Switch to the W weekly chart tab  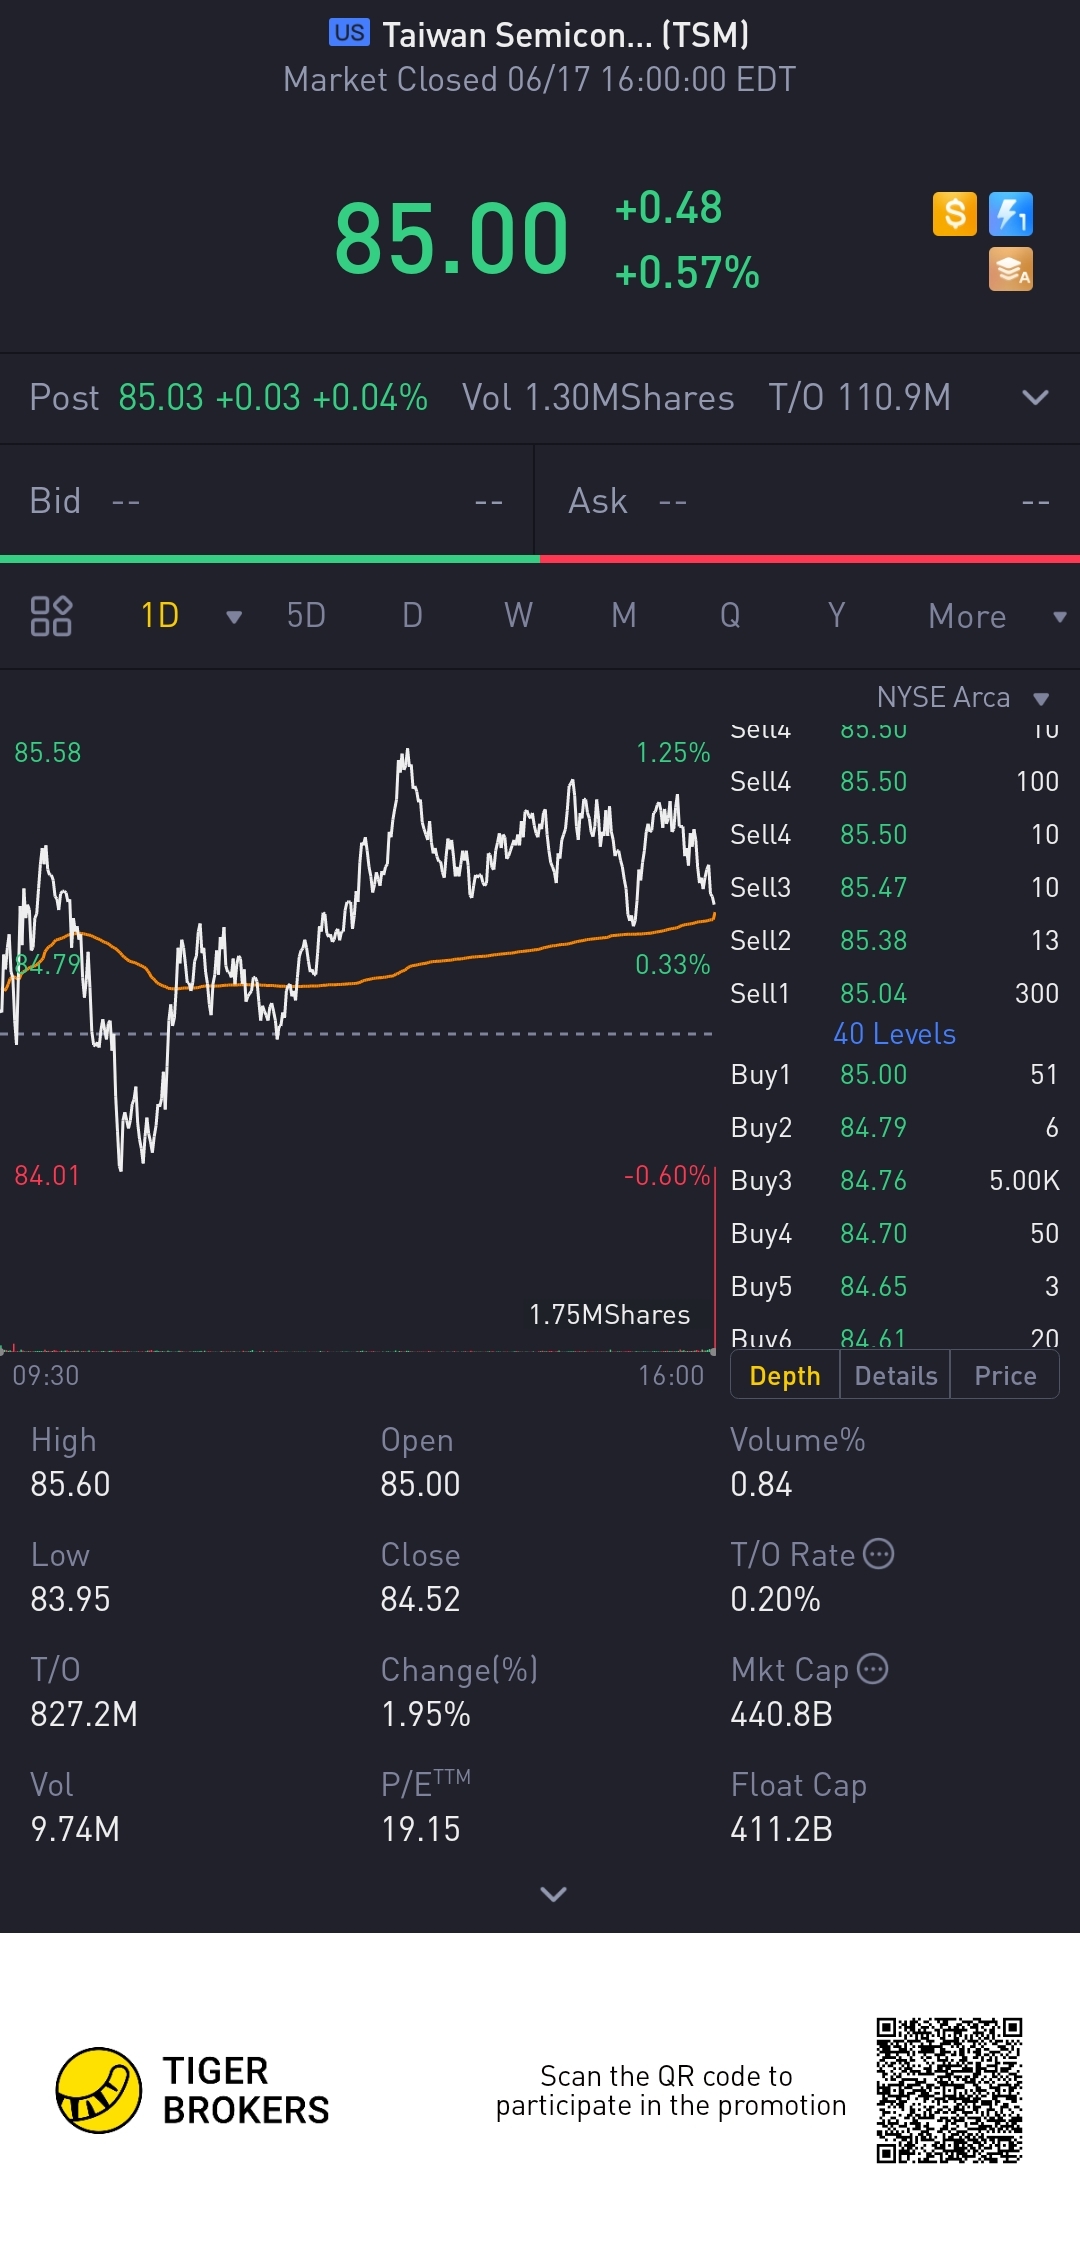pos(518,616)
